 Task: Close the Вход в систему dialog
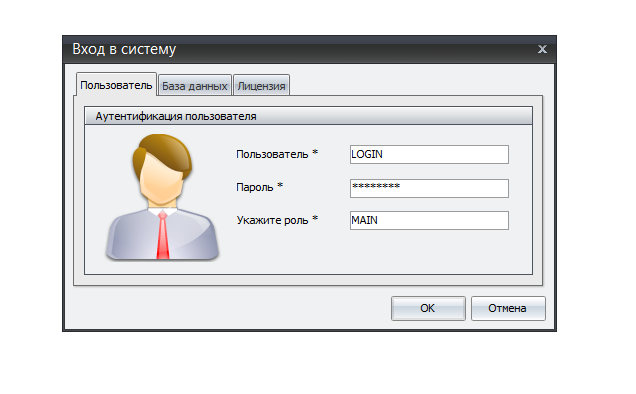click(542, 49)
